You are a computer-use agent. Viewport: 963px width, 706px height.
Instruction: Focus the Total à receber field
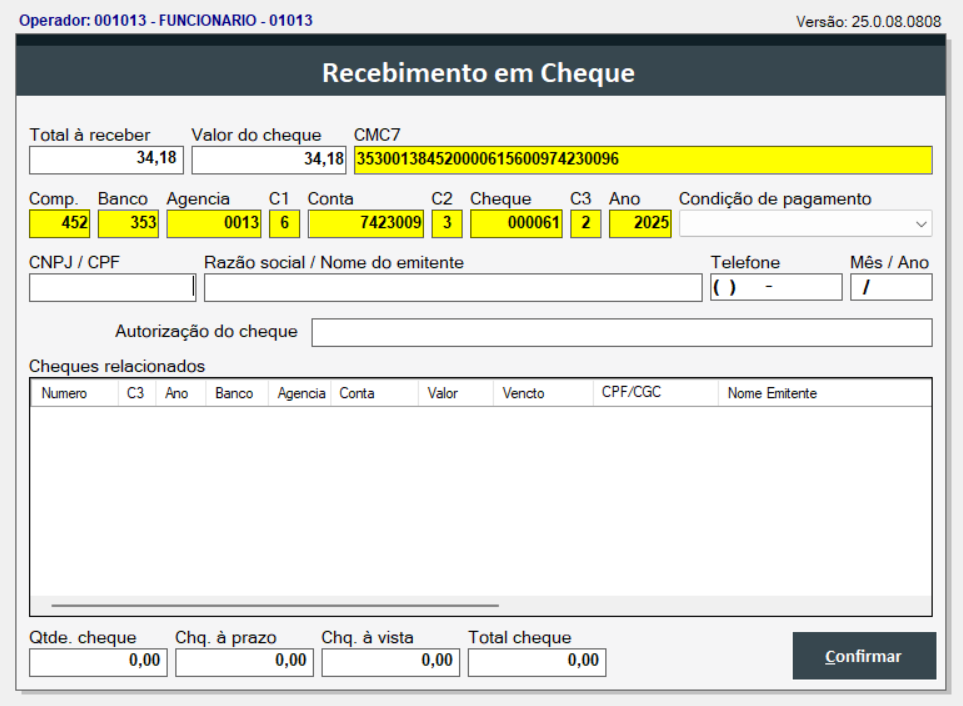coord(106,160)
